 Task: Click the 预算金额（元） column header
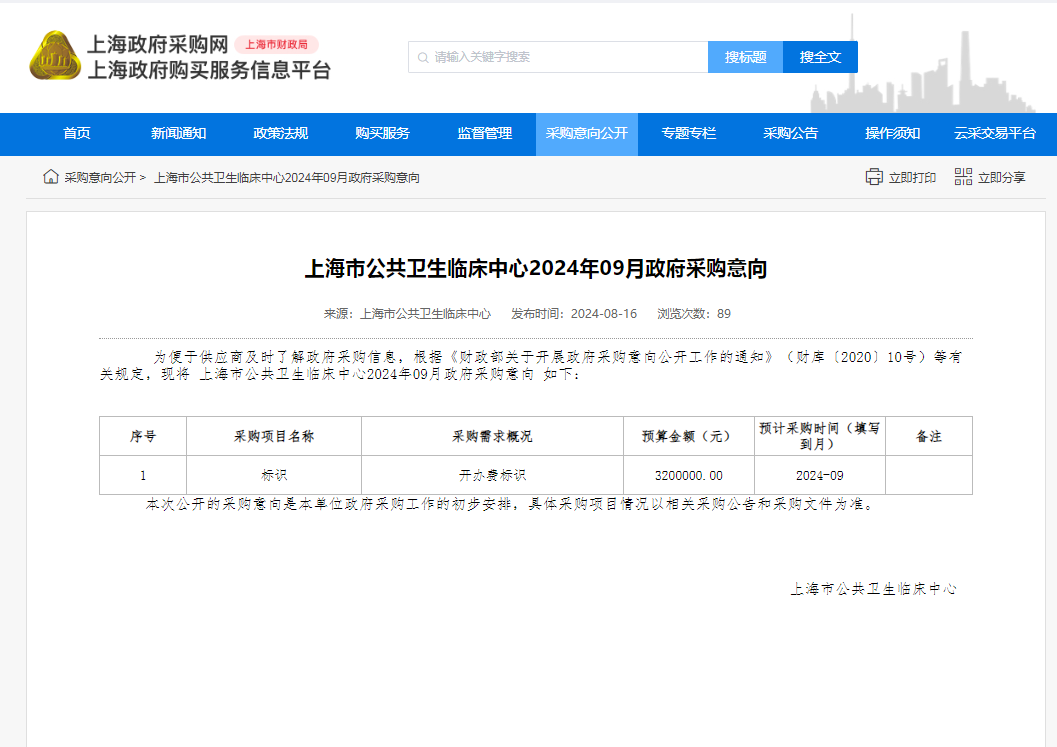coord(689,436)
